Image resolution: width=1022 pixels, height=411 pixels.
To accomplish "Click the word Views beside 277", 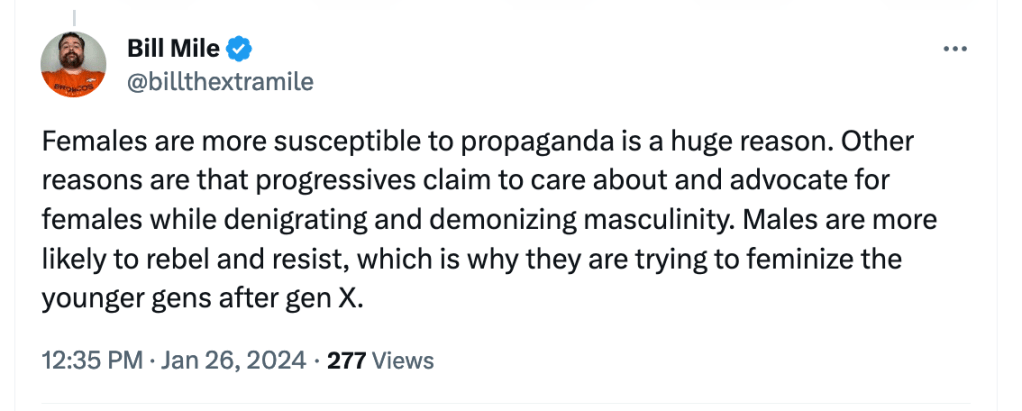I will point(402,359).
